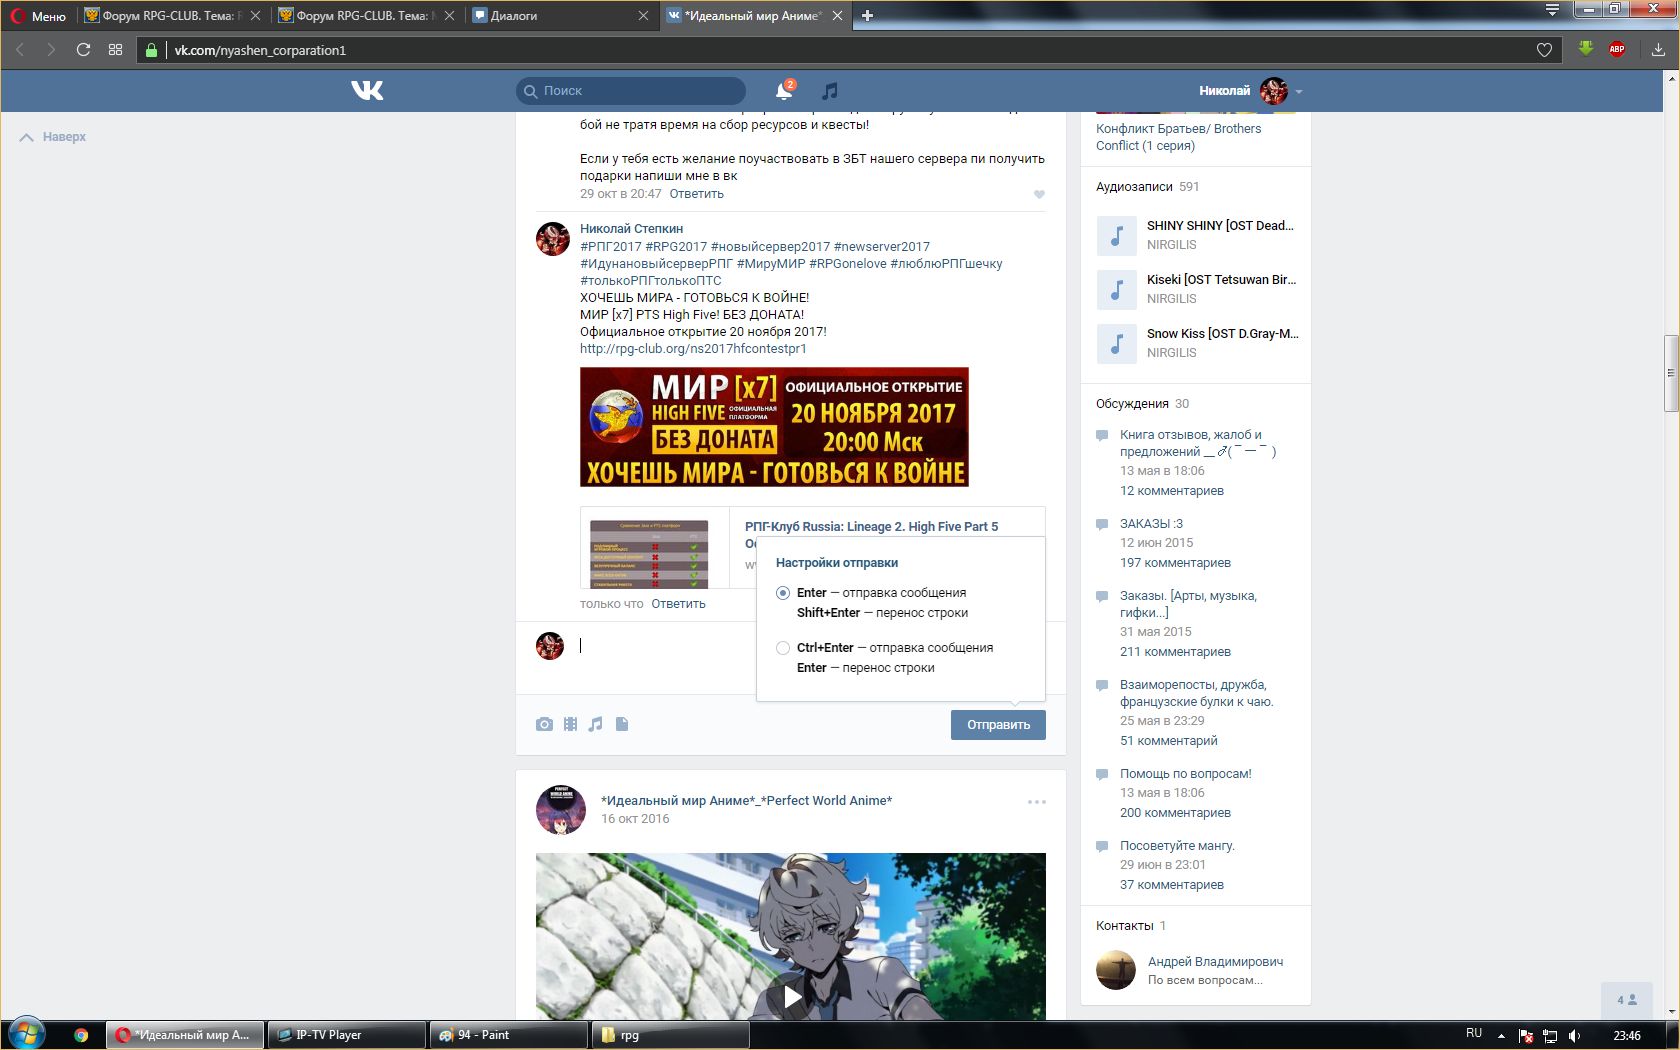Open contact Андрей Владимирович
The image size is (1680, 1050).
pyautogui.click(x=1215, y=962)
